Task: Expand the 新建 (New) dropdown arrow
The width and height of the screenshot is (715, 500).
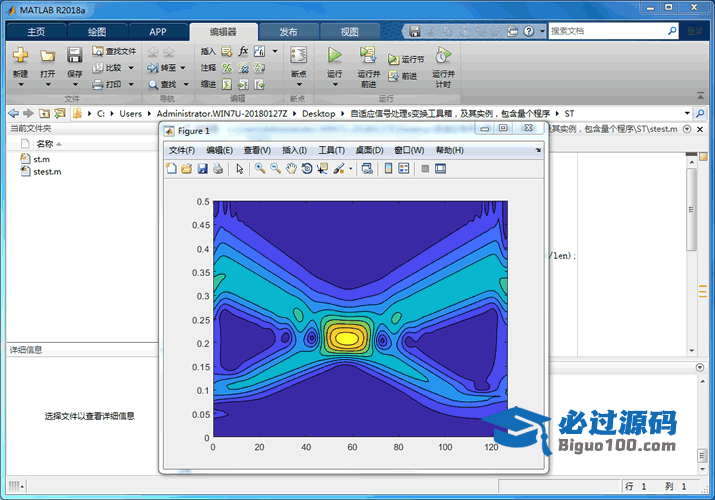Action: [x=21, y=85]
